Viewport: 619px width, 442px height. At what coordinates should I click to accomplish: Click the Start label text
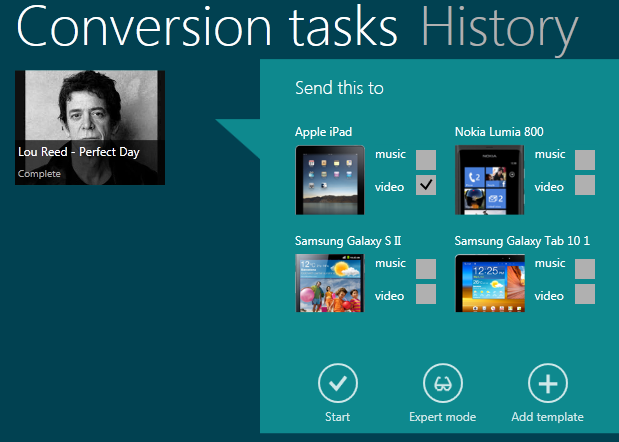point(338,417)
